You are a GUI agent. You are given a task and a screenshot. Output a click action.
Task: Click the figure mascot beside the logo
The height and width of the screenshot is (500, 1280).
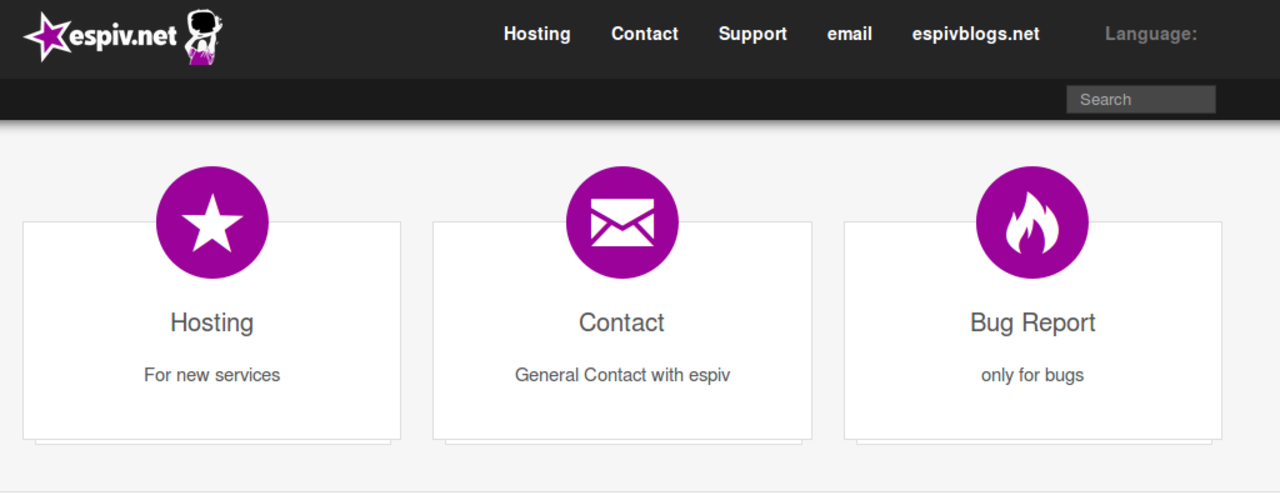(x=205, y=37)
